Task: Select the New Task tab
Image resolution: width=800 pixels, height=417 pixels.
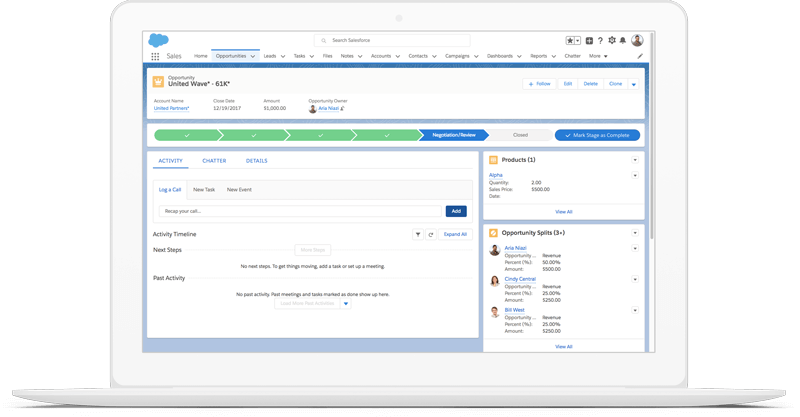Action: click(204, 189)
